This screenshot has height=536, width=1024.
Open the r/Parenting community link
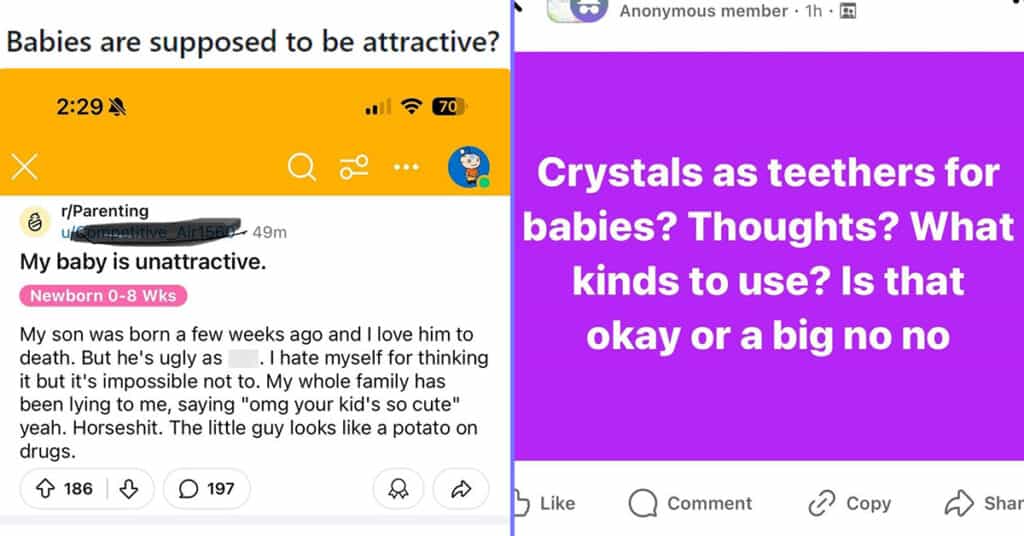click(x=104, y=211)
